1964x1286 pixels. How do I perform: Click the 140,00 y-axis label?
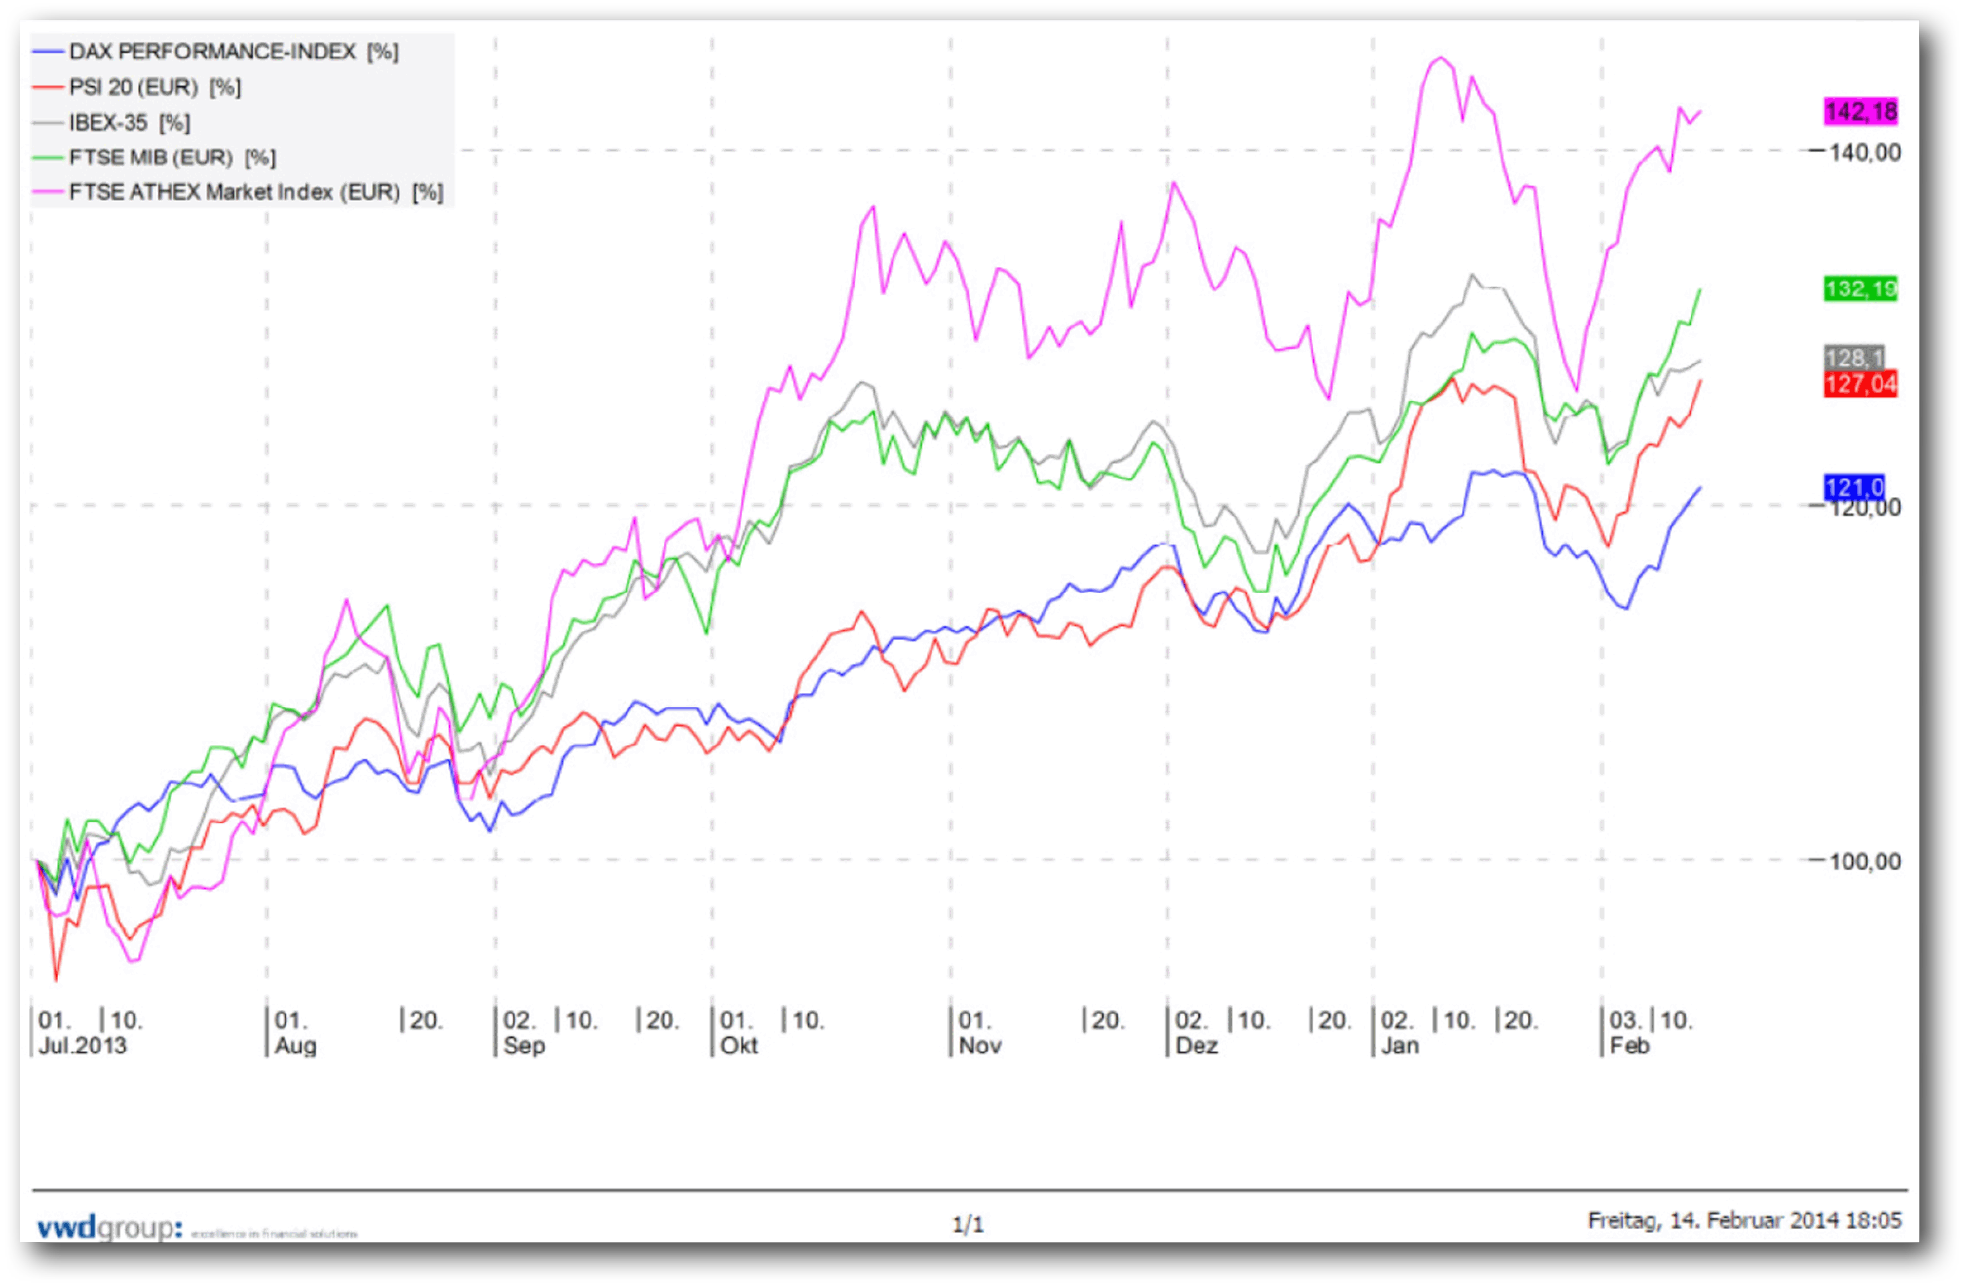click(x=1865, y=152)
